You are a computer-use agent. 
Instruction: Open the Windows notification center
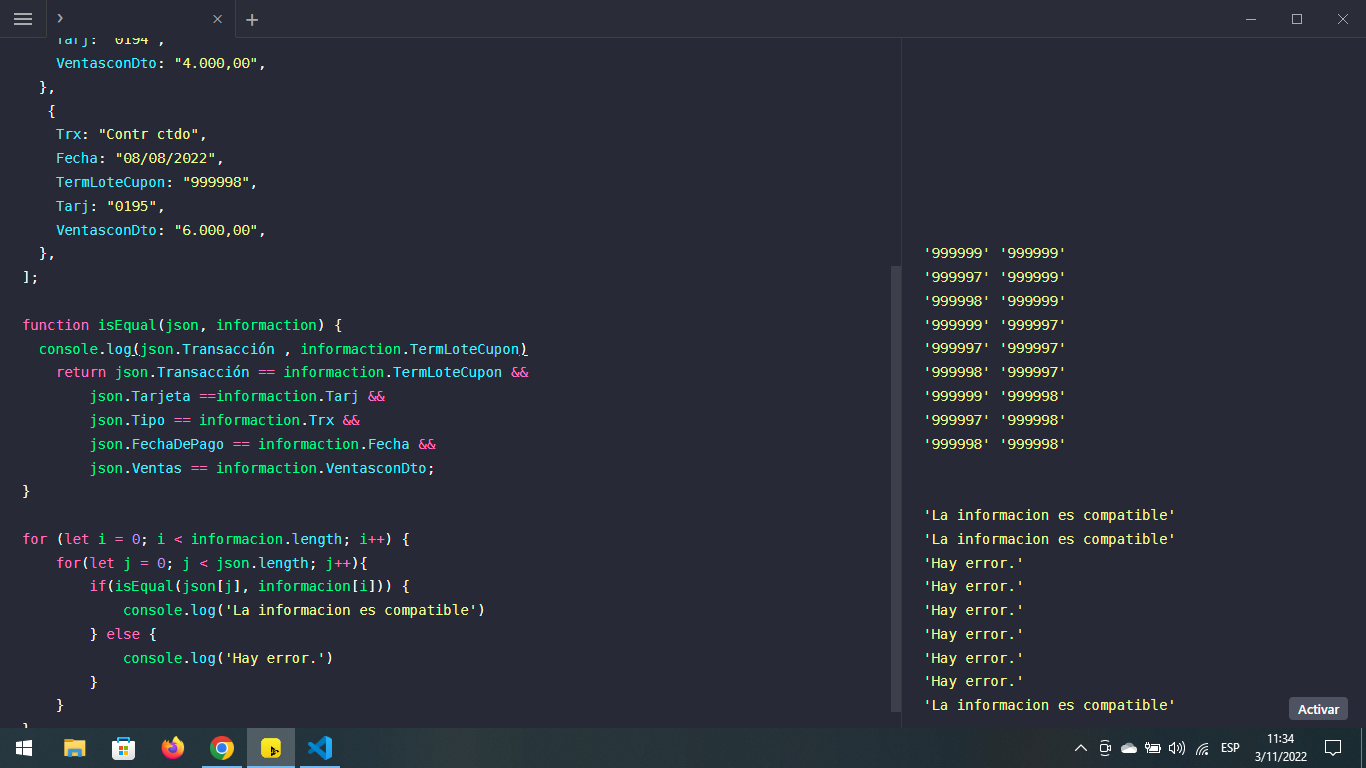(1332, 748)
